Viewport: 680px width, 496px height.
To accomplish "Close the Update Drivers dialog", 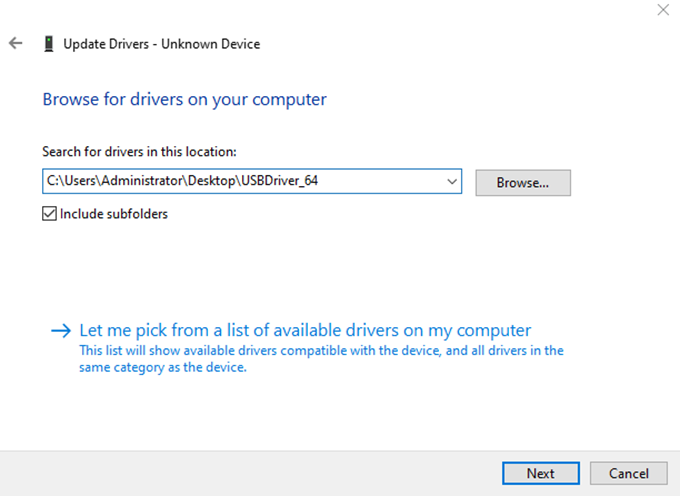I will pos(661,10).
